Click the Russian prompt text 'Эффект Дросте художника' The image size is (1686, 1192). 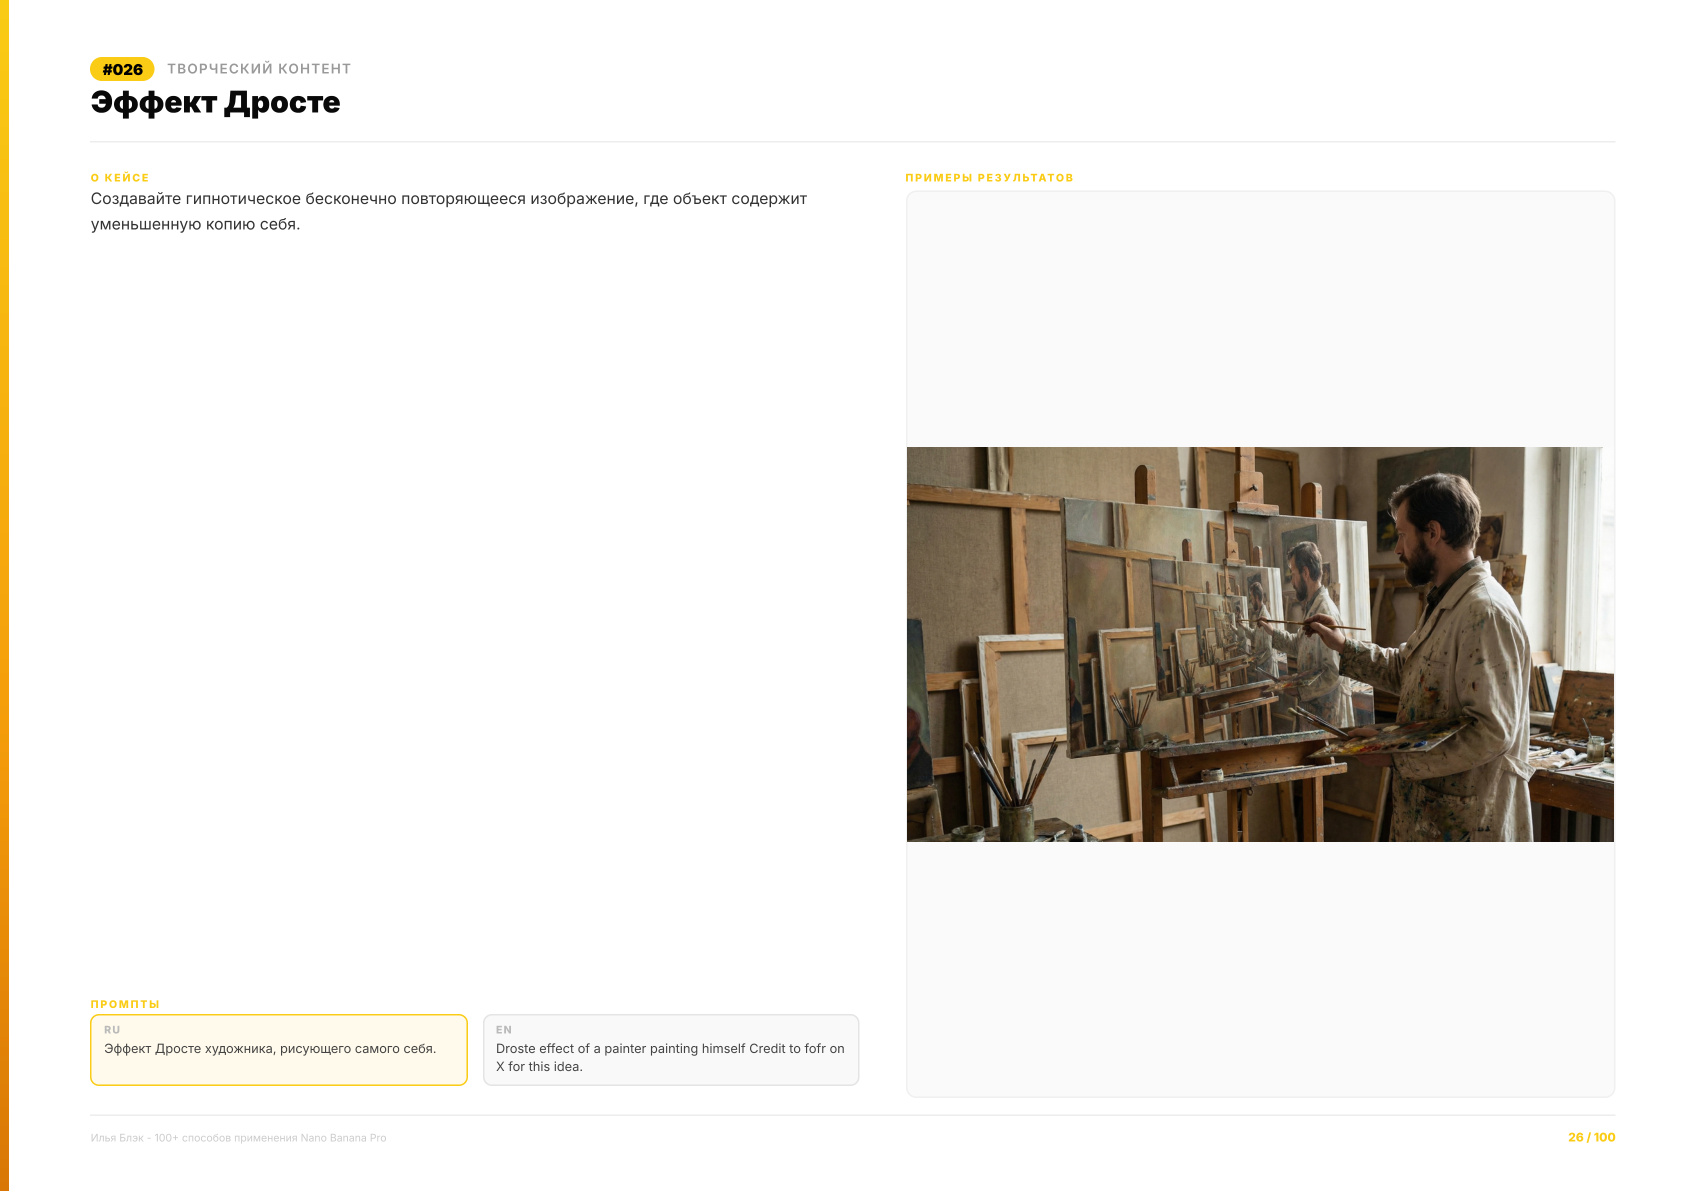[x=270, y=1049]
